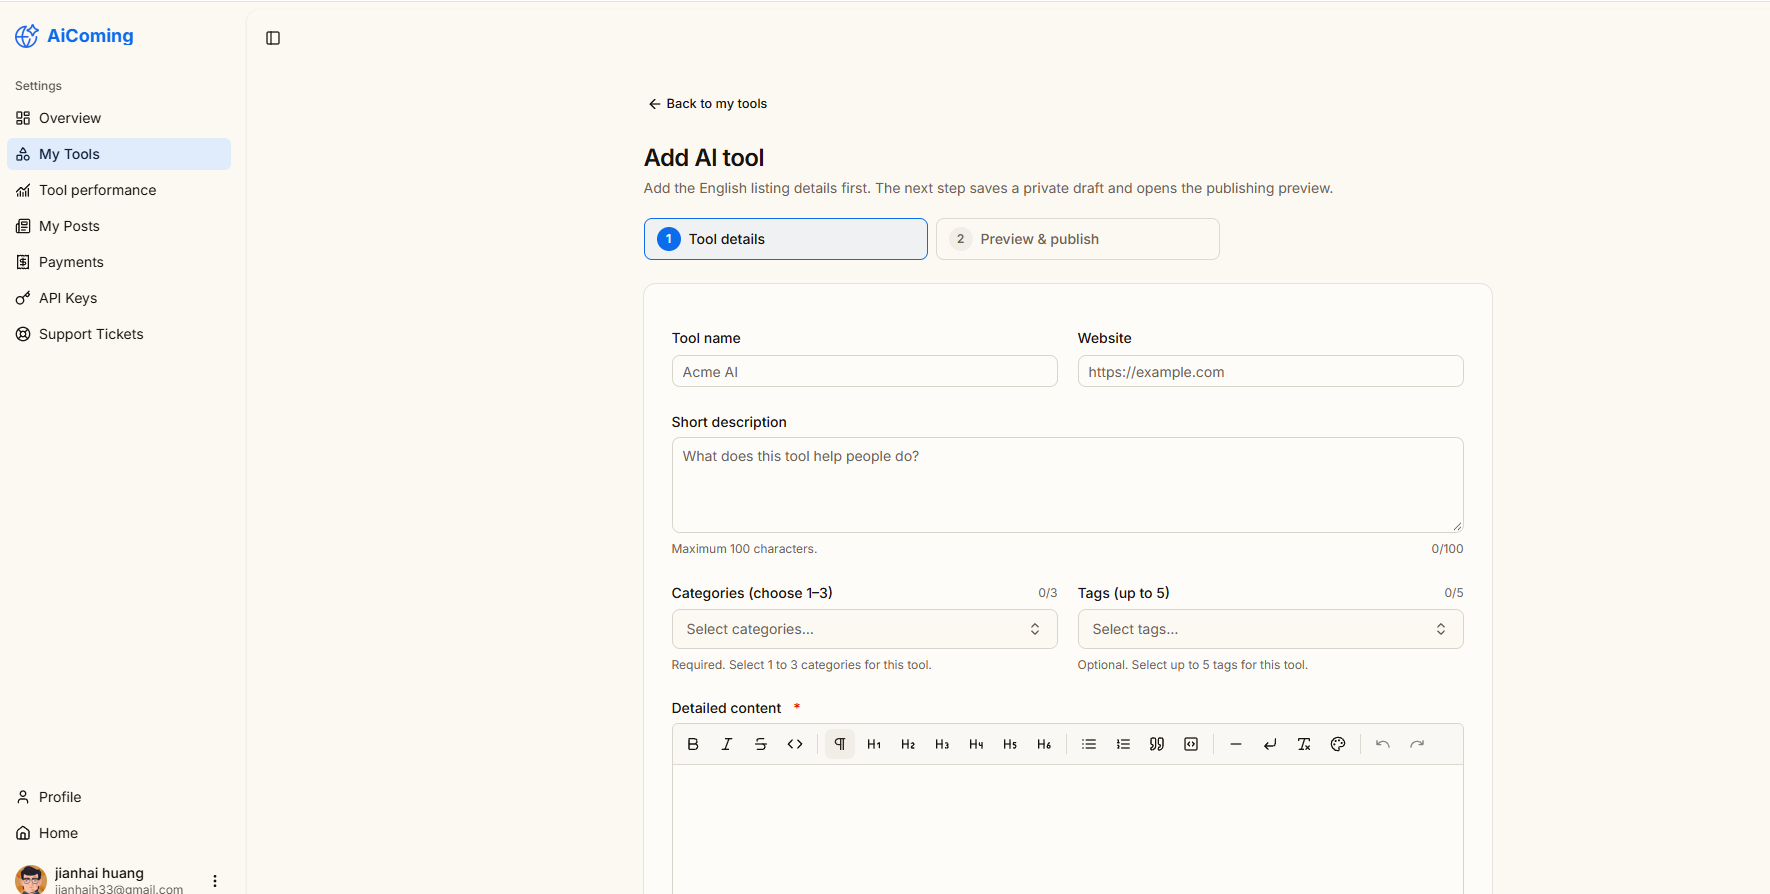Image resolution: width=1770 pixels, height=894 pixels.
Task: Insert a code block
Action: [x=1191, y=744]
